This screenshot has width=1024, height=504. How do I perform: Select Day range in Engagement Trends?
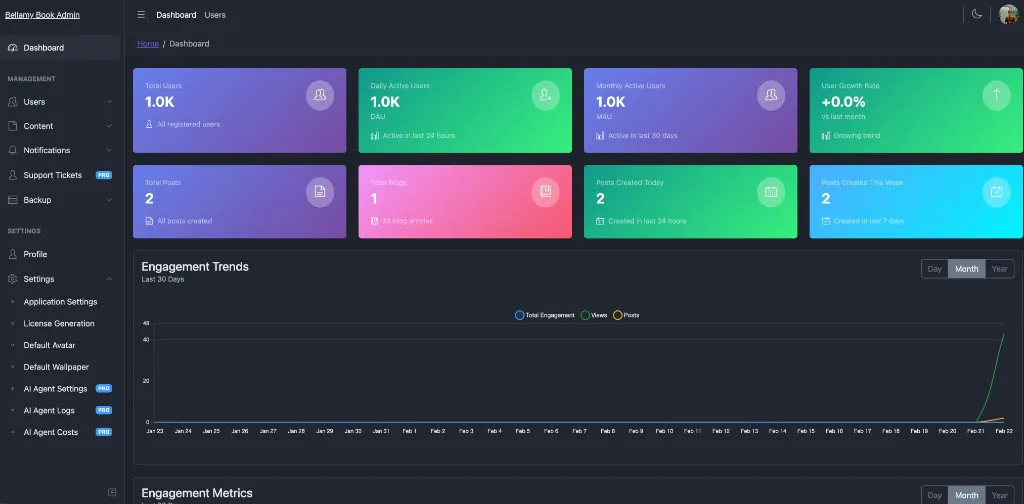tap(935, 269)
